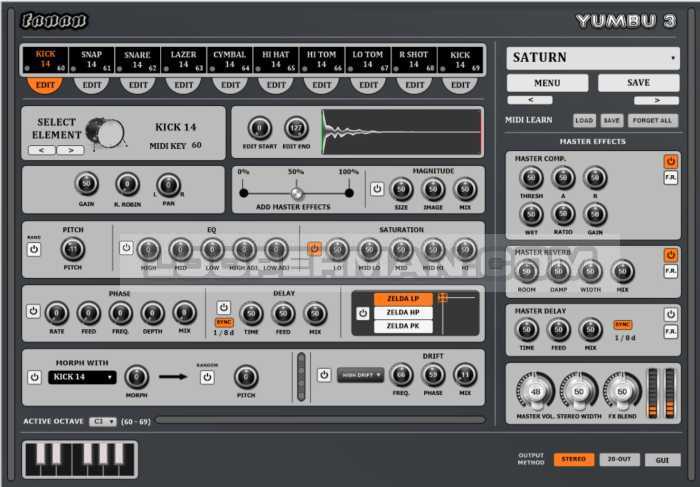Click the Stereo Width knob
The width and height of the screenshot is (700, 487).
[x=579, y=392]
